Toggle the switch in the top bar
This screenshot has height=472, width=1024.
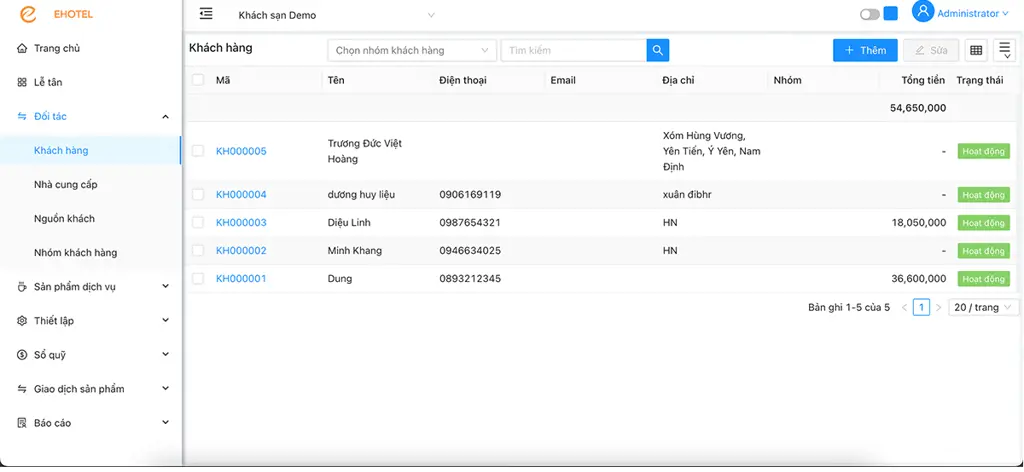[870, 14]
